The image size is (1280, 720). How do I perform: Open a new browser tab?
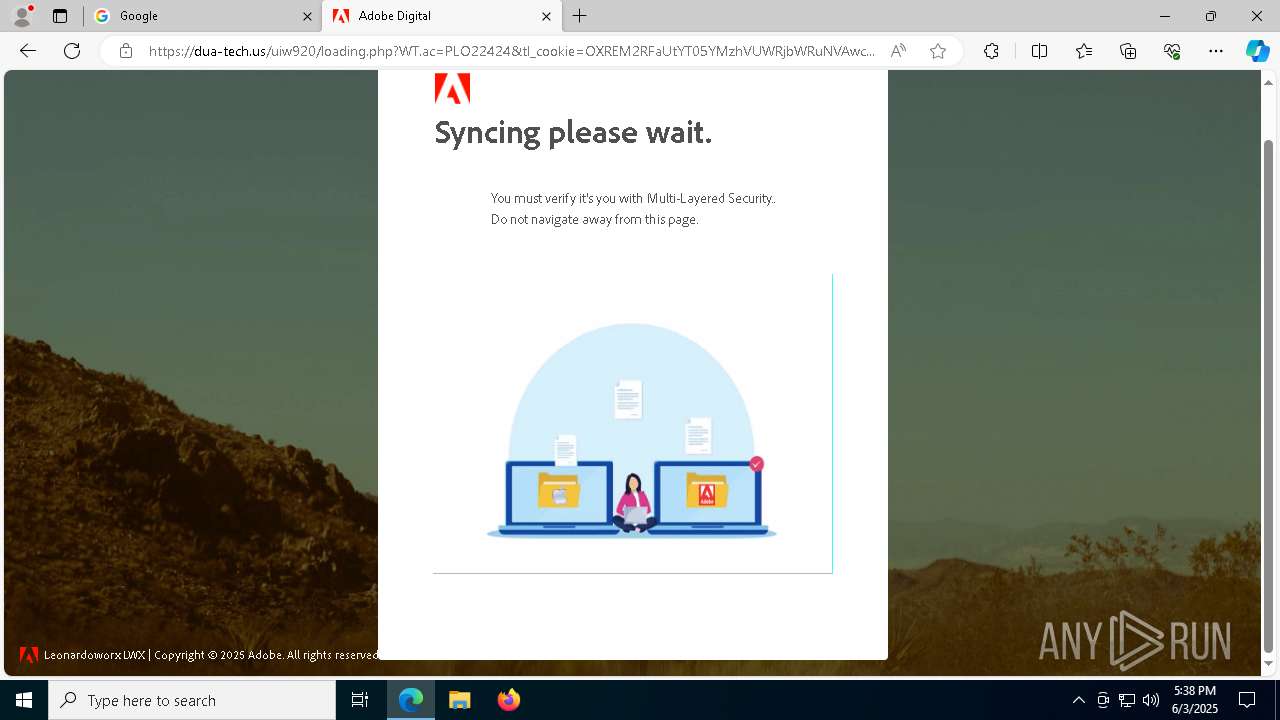(x=580, y=16)
